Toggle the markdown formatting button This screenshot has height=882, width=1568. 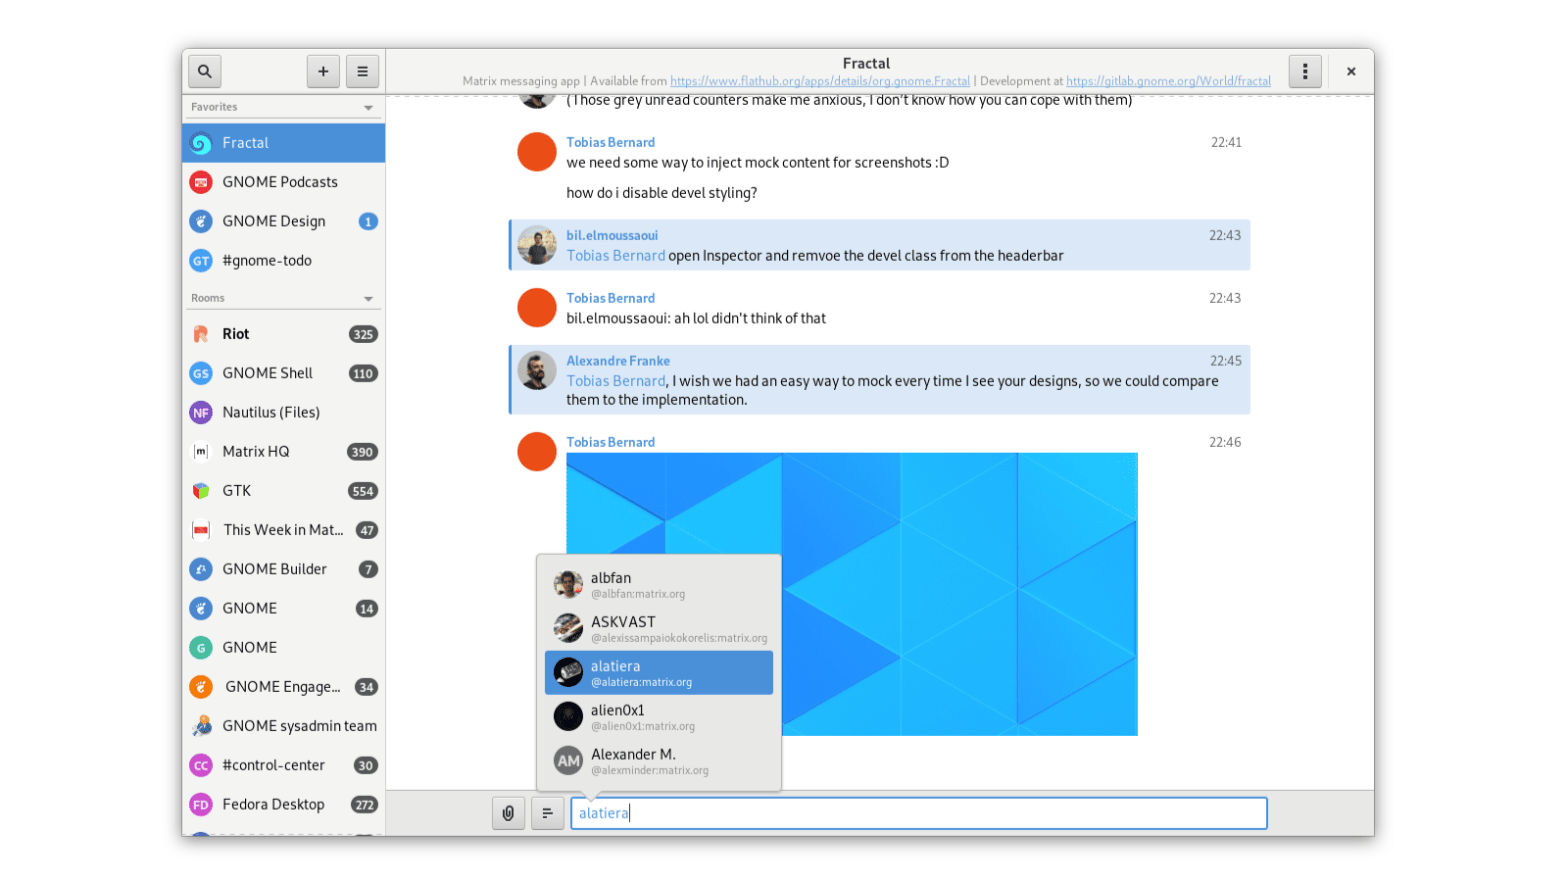tap(547, 813)
